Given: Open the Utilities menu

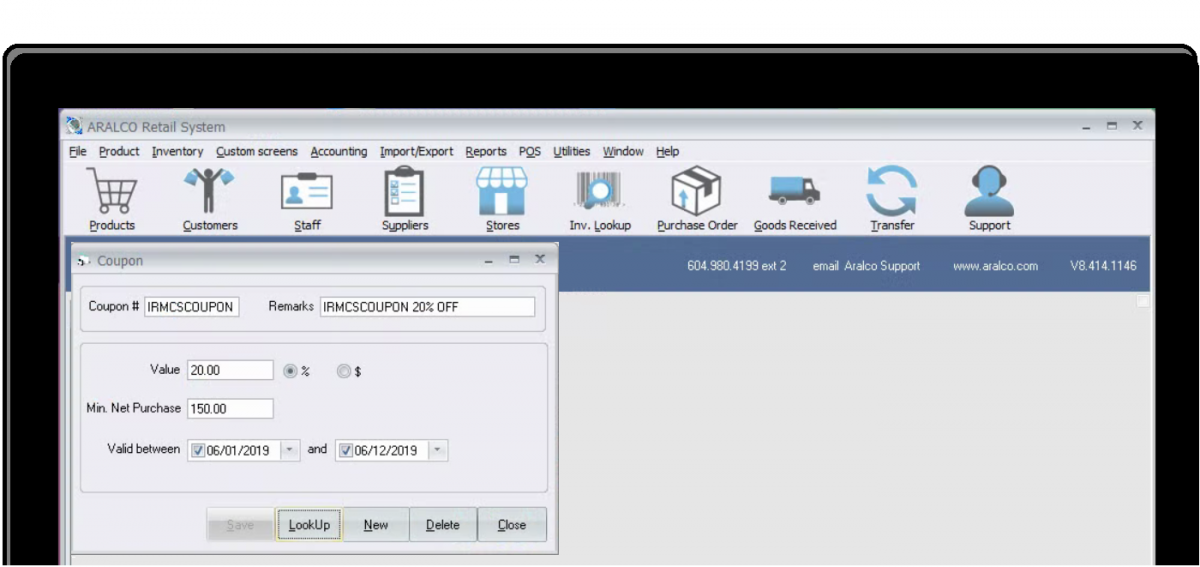Looking at the screenshot, I should pos(572,151).
